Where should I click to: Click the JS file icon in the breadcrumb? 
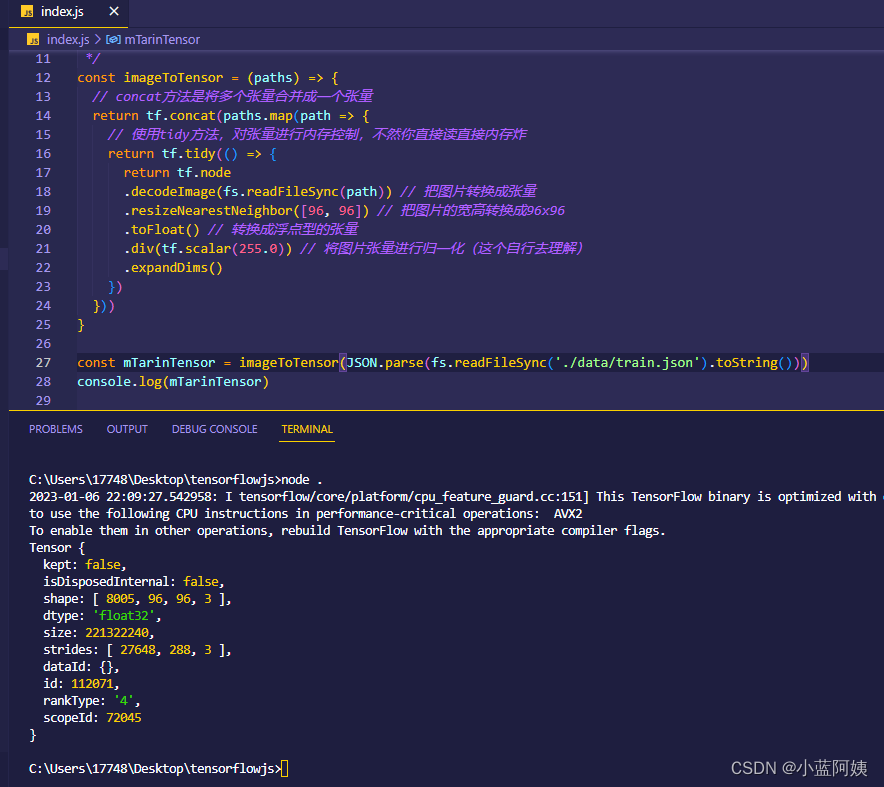[33, 39]
